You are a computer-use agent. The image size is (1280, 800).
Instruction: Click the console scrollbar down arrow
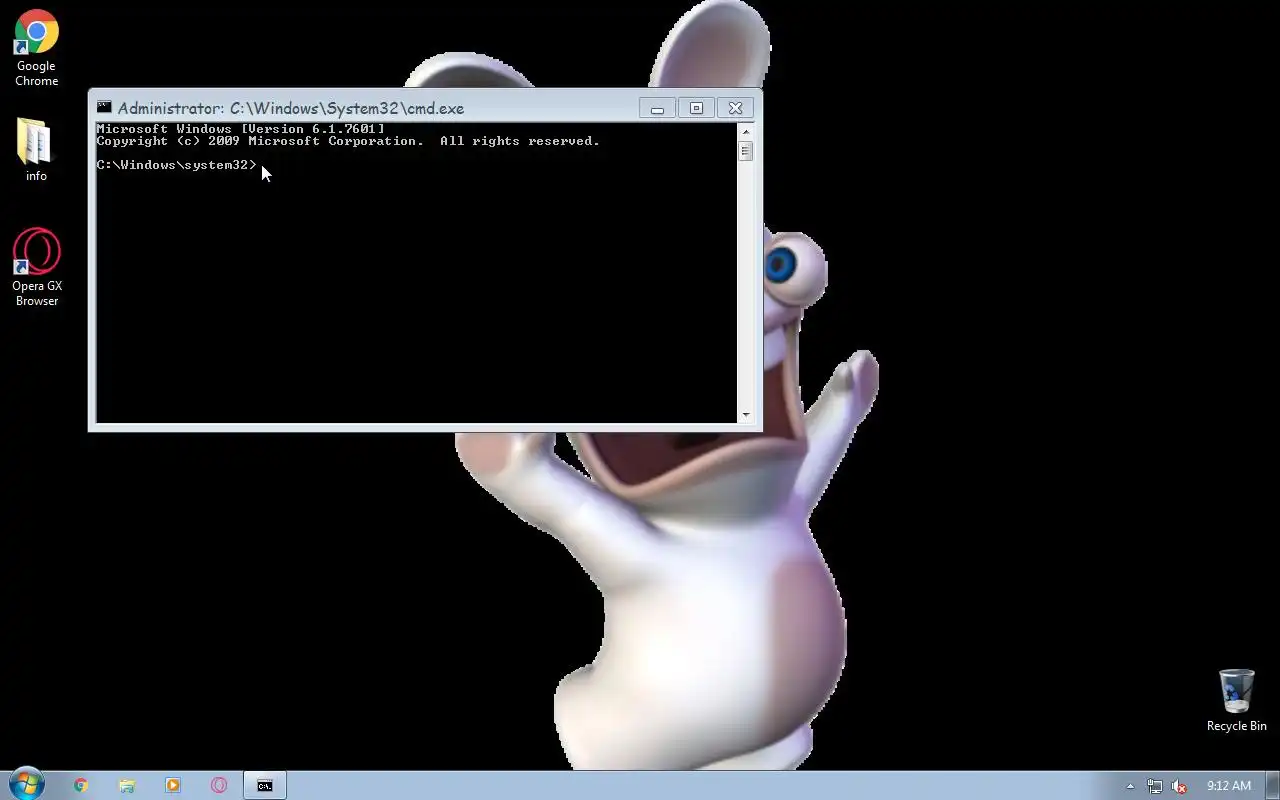coord(745,415)
